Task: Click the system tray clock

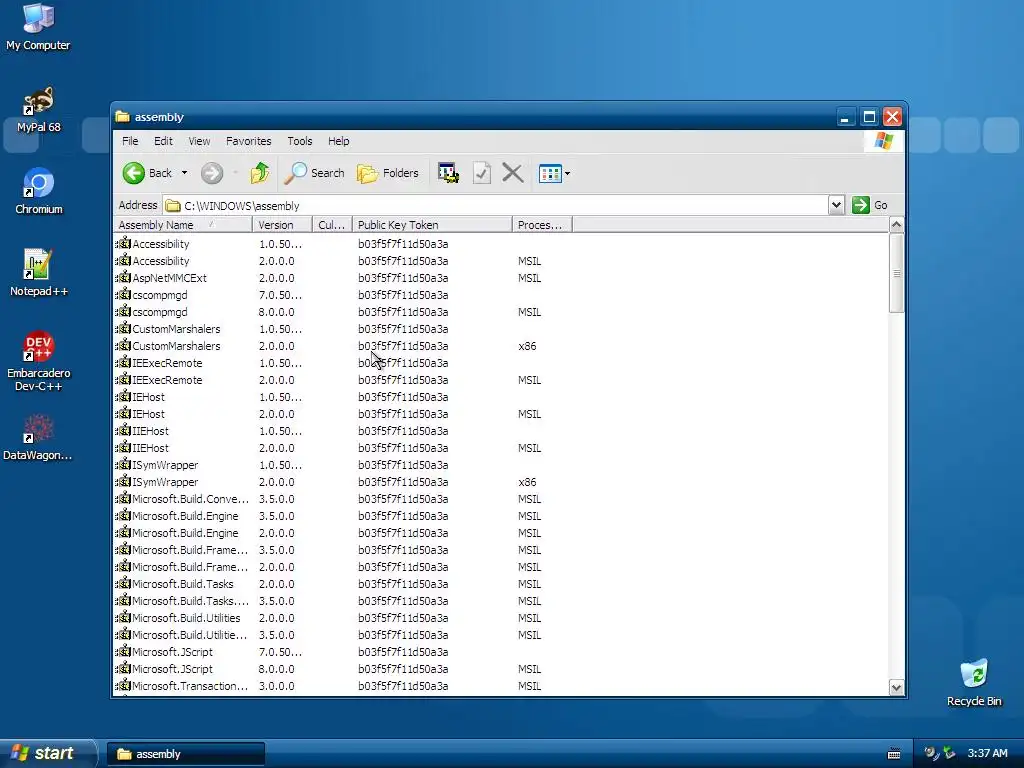Action: click(987, 754)
